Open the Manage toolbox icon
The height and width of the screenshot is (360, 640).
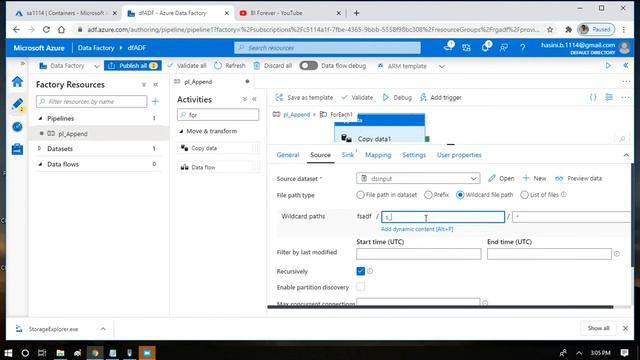click(x=17, y=149)
